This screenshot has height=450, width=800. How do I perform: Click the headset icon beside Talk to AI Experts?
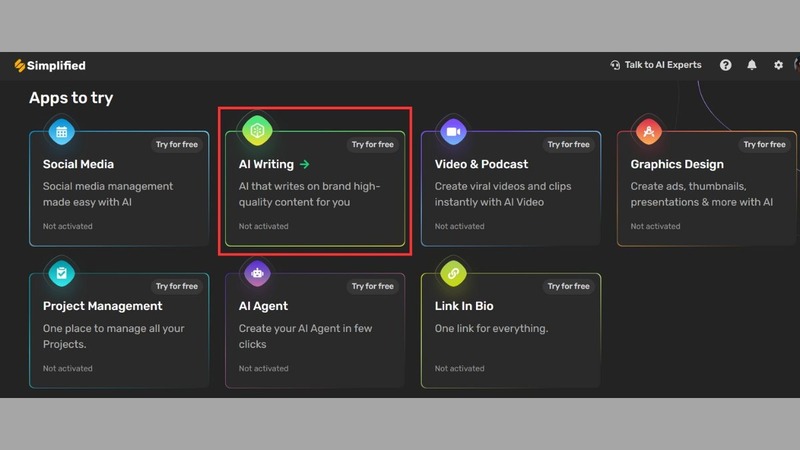pyautogui.click(x=615, y=65)
